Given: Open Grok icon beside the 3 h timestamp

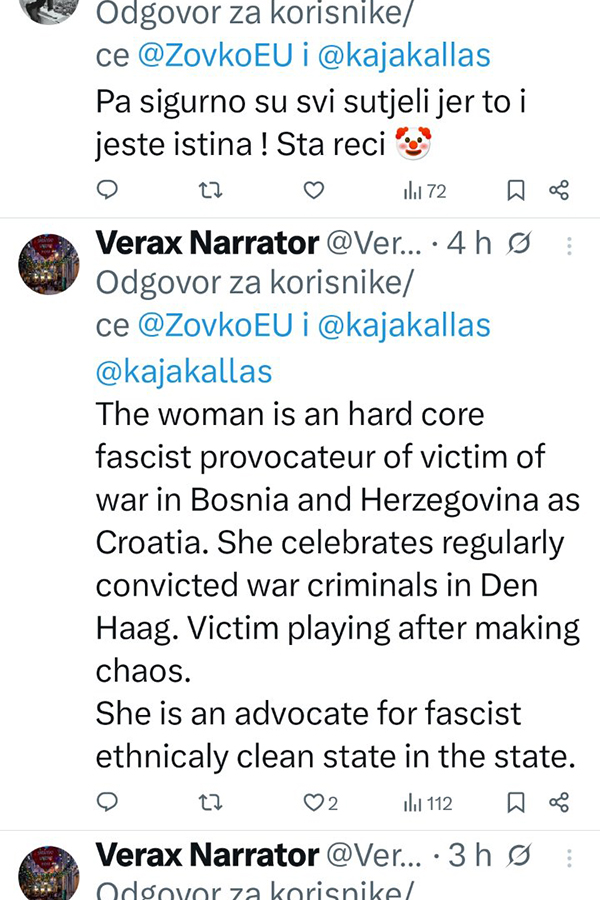Looking at the screenshot, I should pyautogui.click(x=519, y=856).
